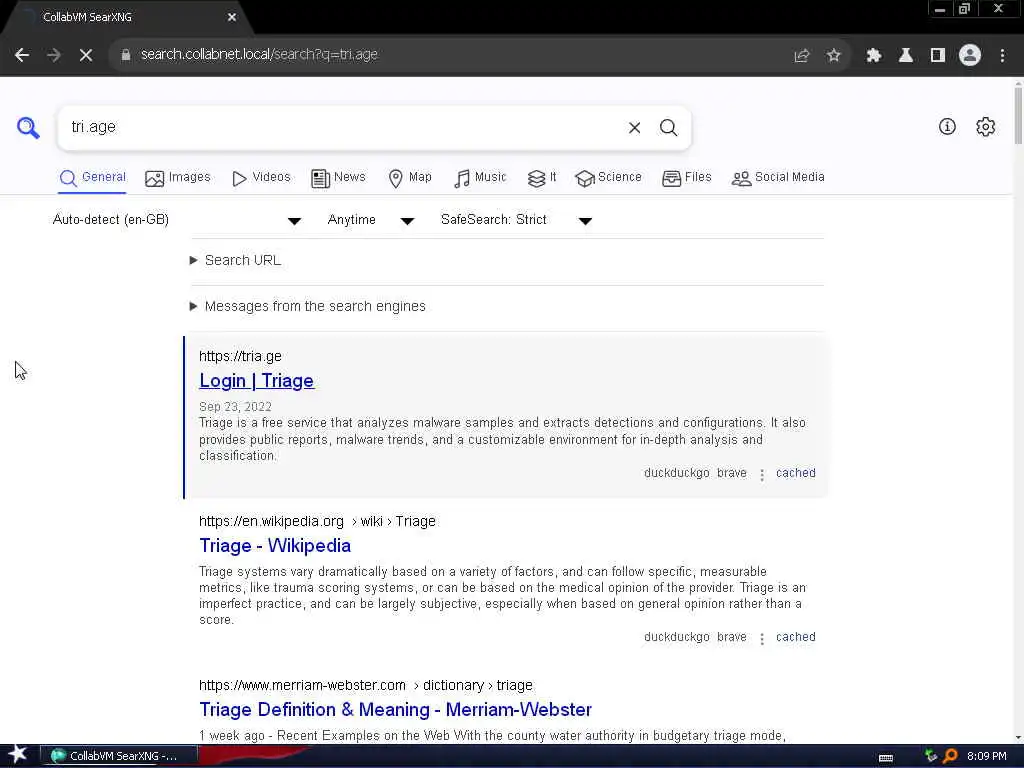This screenshot has width=1024, height=768.
Task: Switch to Map tab
Action: [410, 178]
